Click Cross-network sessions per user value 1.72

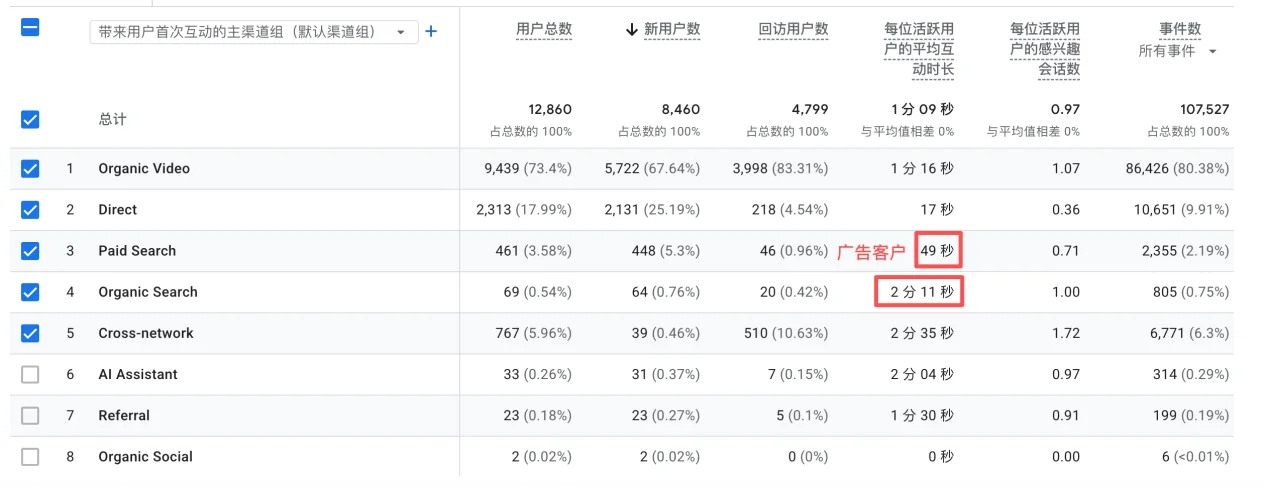pyautogui.click(x=1067, y=333)
